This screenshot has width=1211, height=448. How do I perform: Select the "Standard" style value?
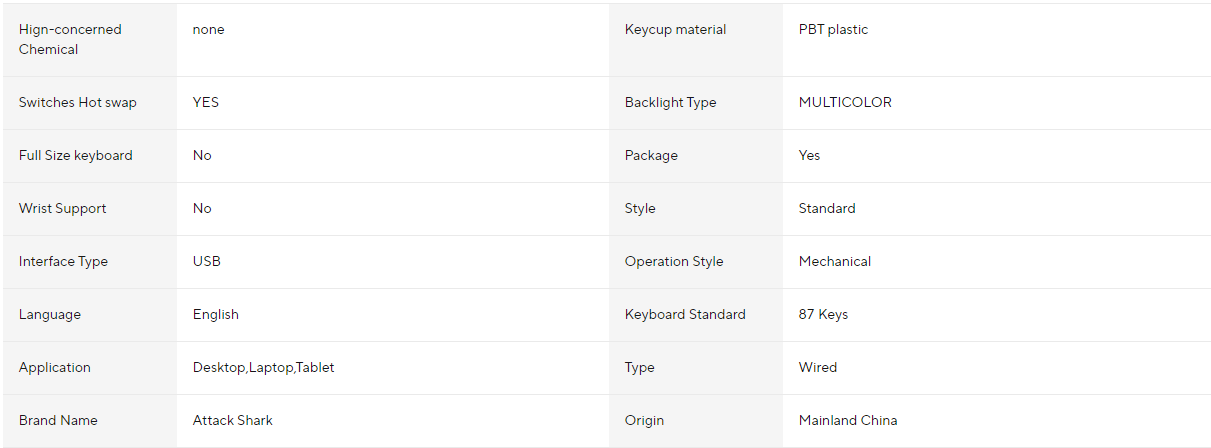coord(827,209)
